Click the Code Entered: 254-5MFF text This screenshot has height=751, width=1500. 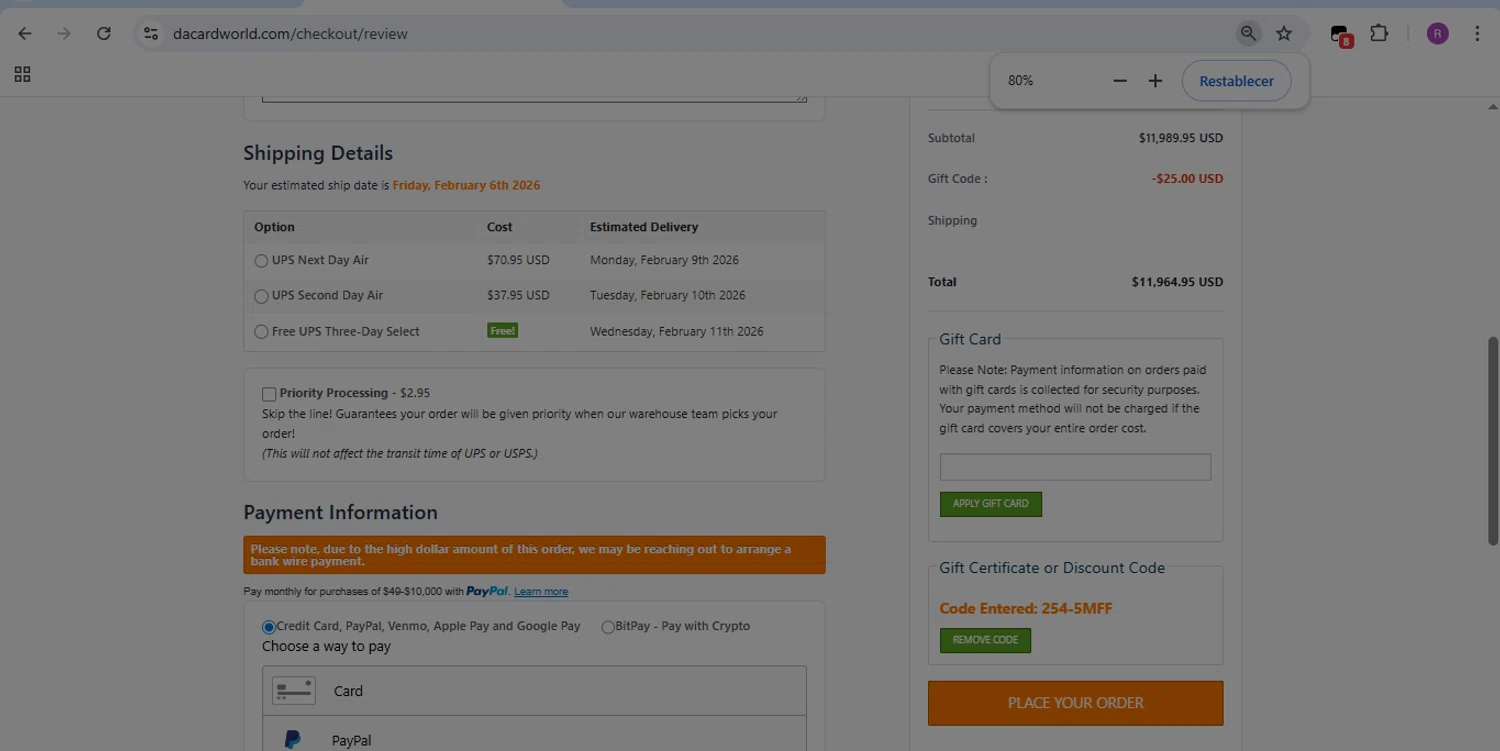click(1025, 608)
